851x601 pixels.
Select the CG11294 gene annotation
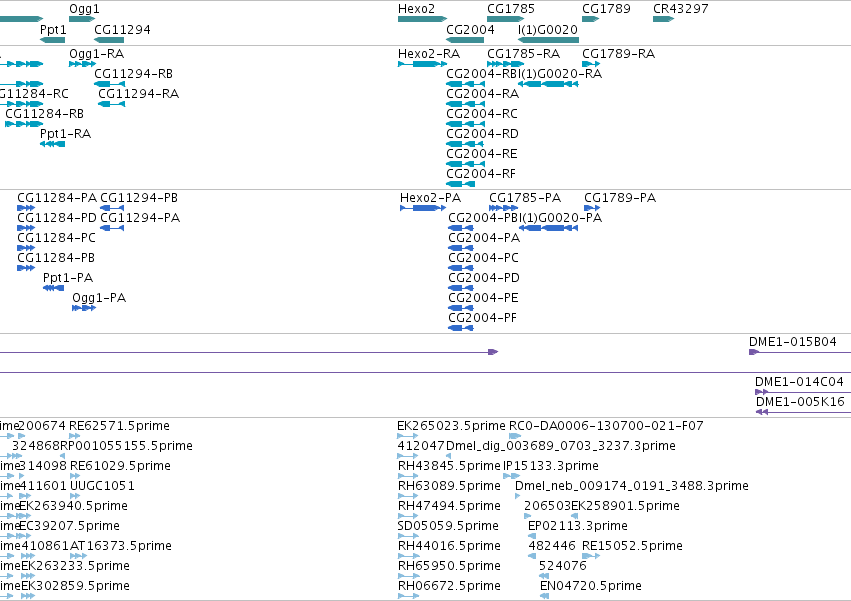click(x=109, y=40)
